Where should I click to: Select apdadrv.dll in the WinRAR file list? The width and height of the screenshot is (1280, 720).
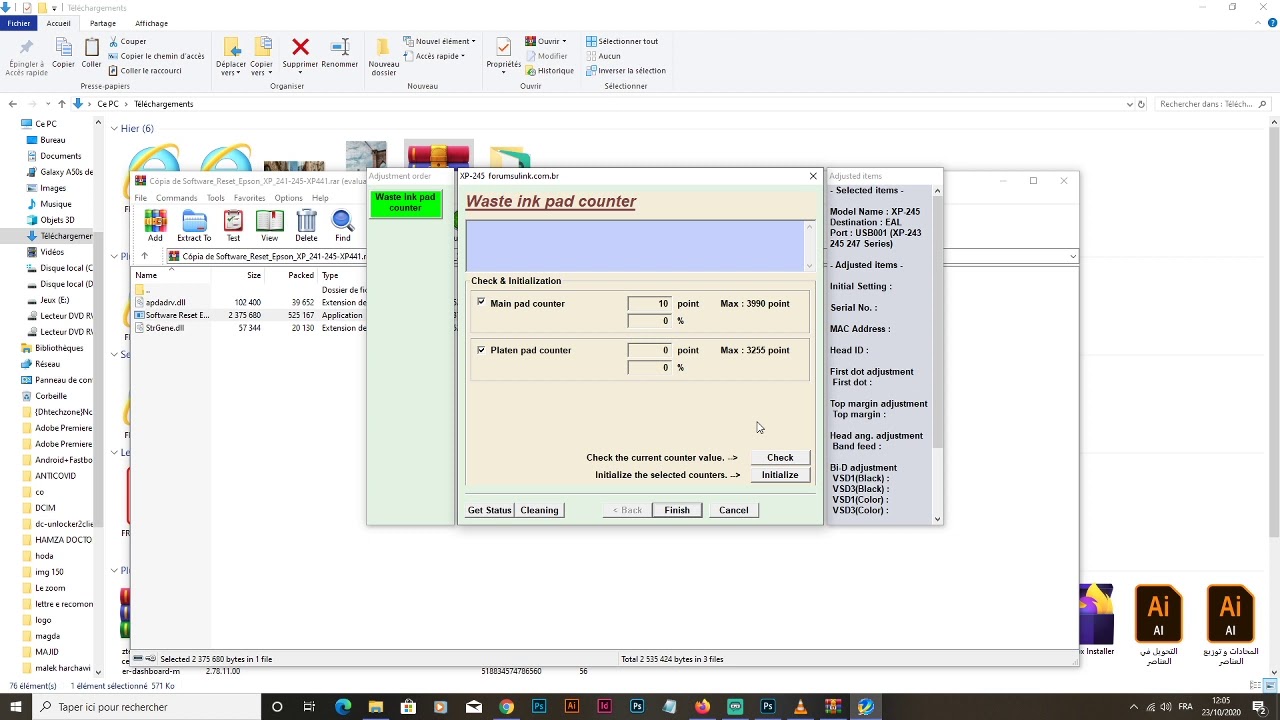pyautogui.click(x=165, y=302)
